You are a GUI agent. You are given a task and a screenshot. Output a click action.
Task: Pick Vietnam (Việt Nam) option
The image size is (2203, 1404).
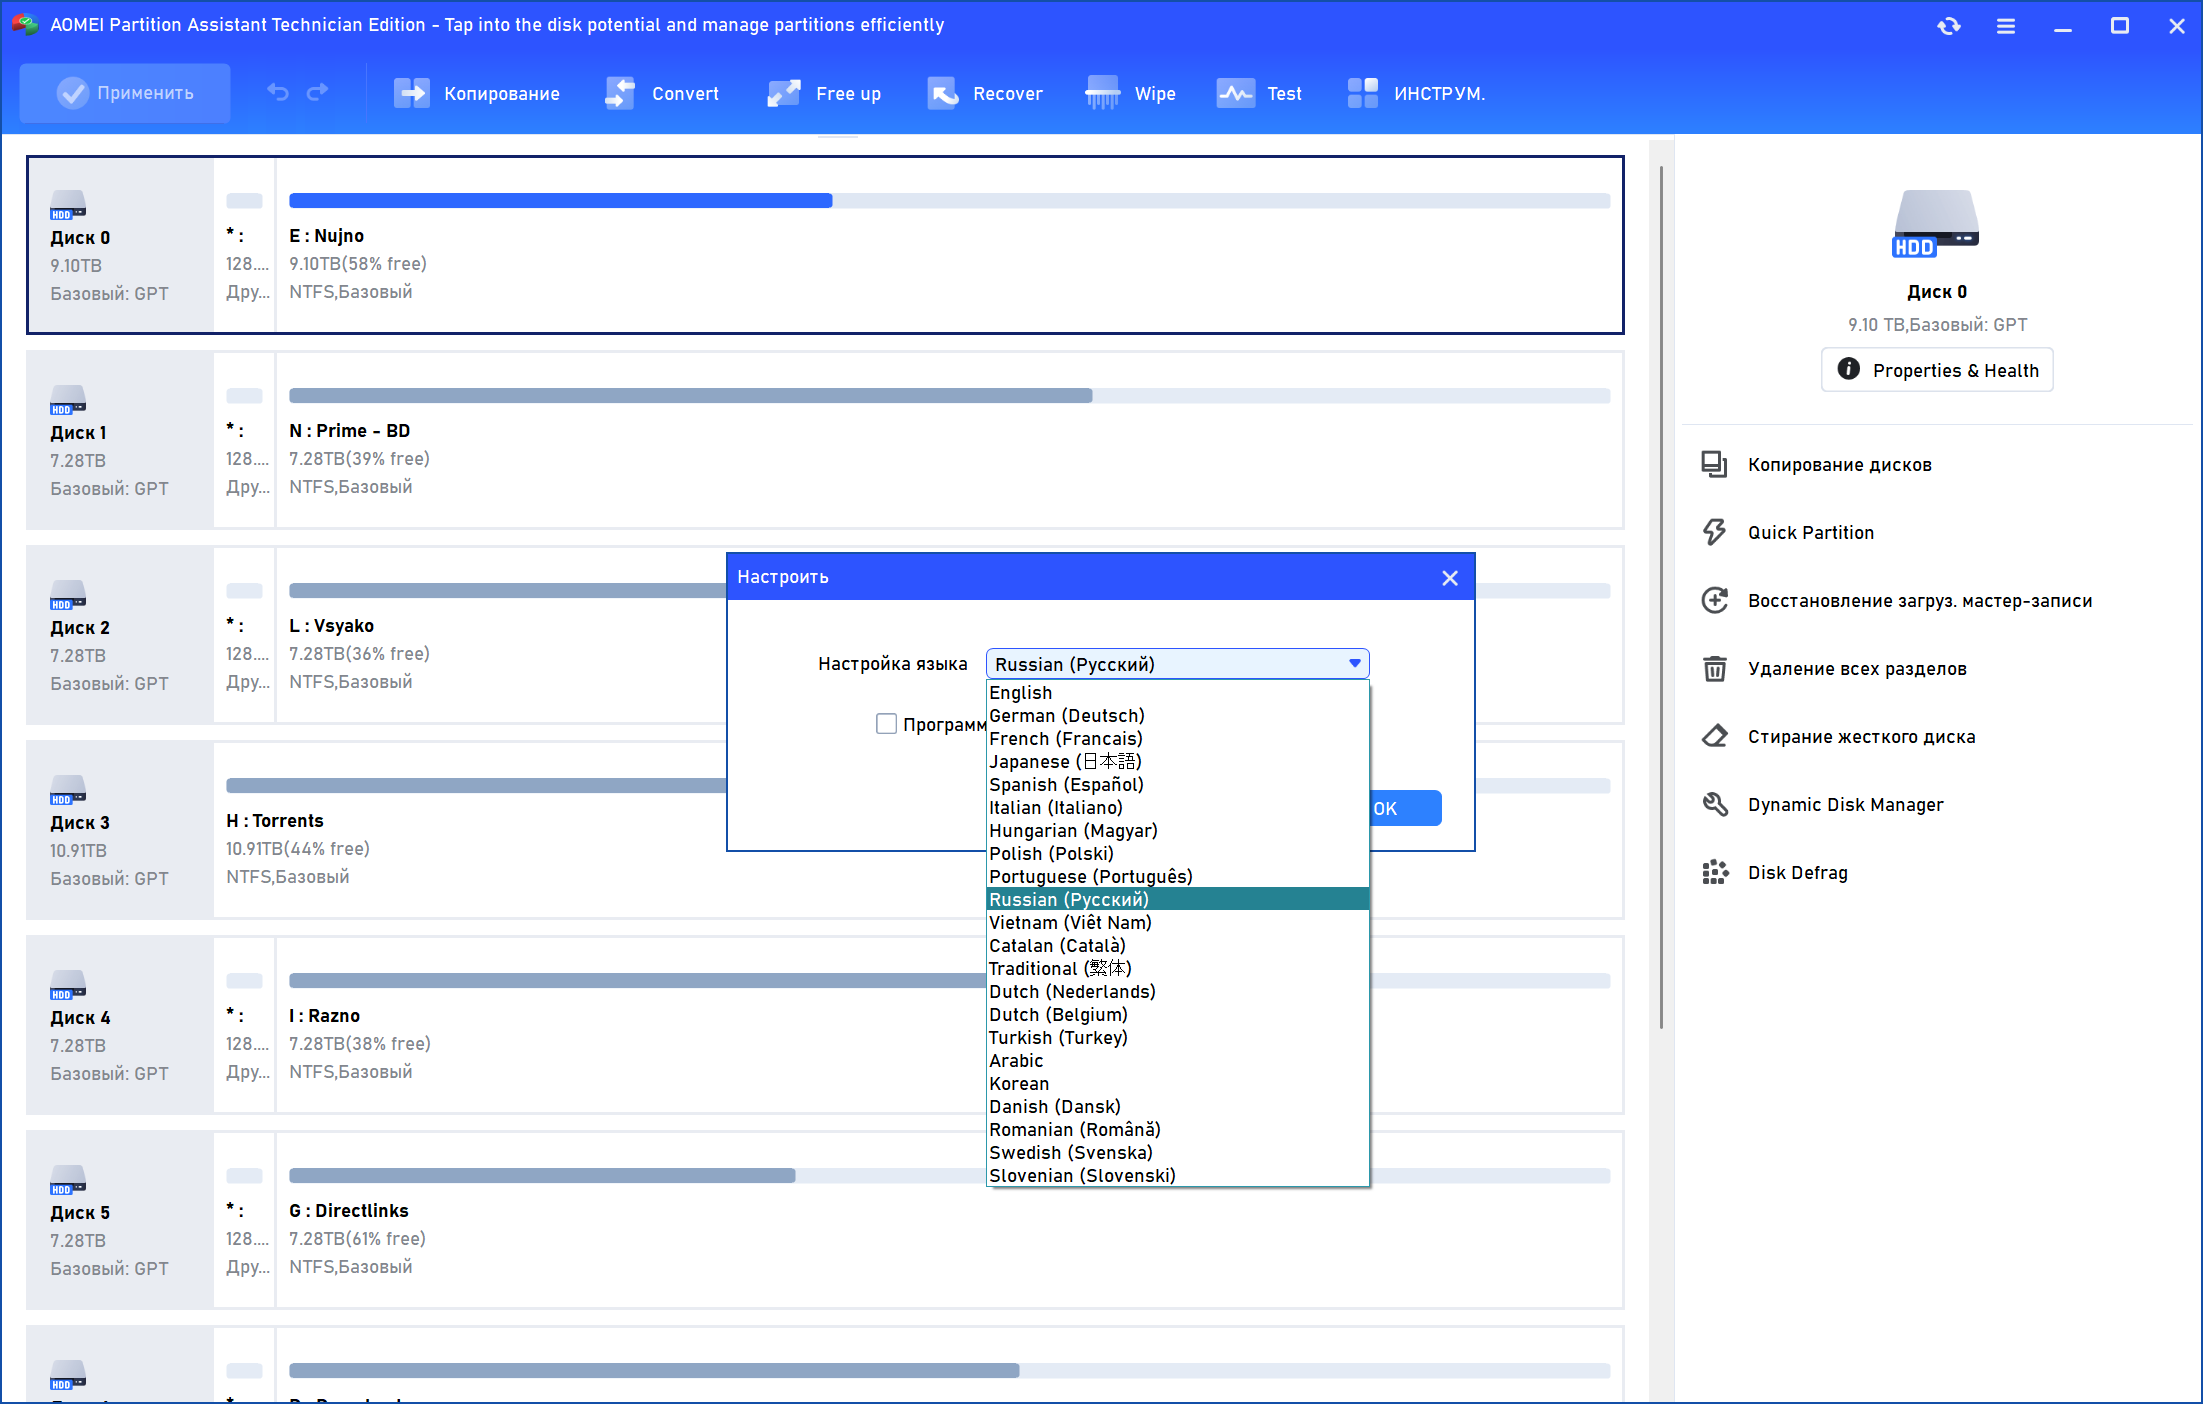[x=1178, y=922]
